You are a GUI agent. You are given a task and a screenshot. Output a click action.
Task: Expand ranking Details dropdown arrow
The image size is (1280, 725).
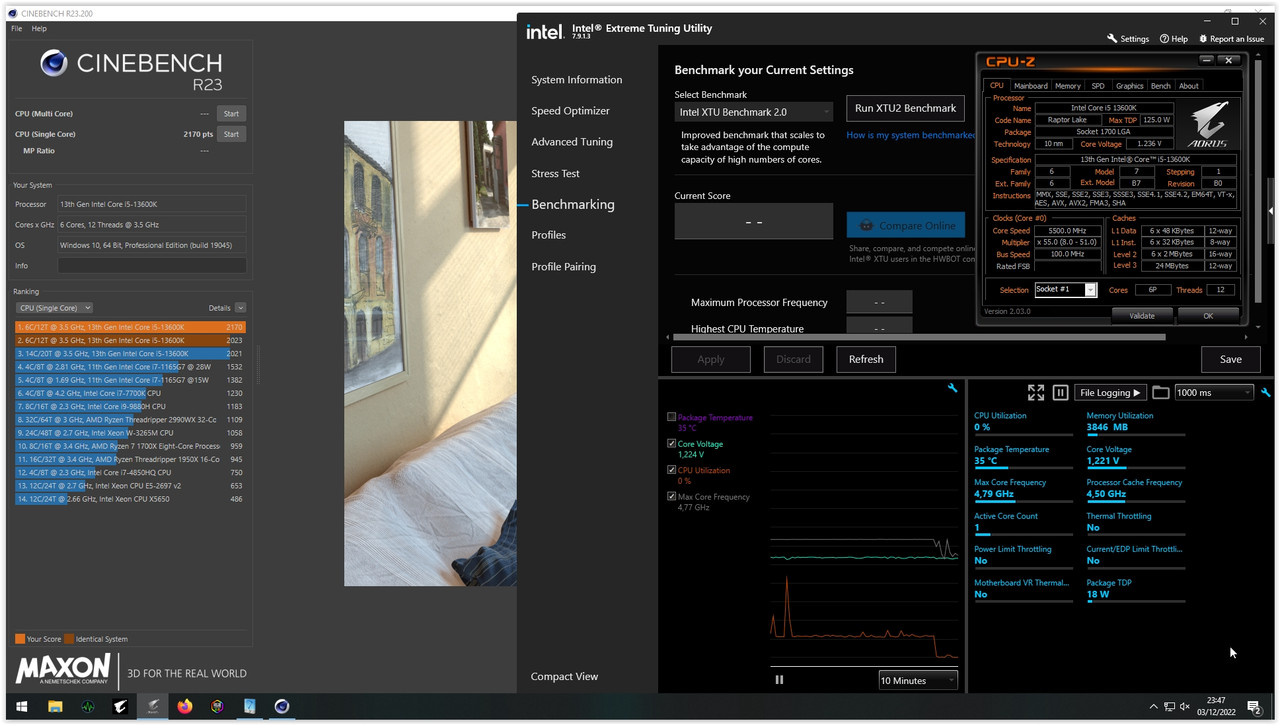click(240, 308)
